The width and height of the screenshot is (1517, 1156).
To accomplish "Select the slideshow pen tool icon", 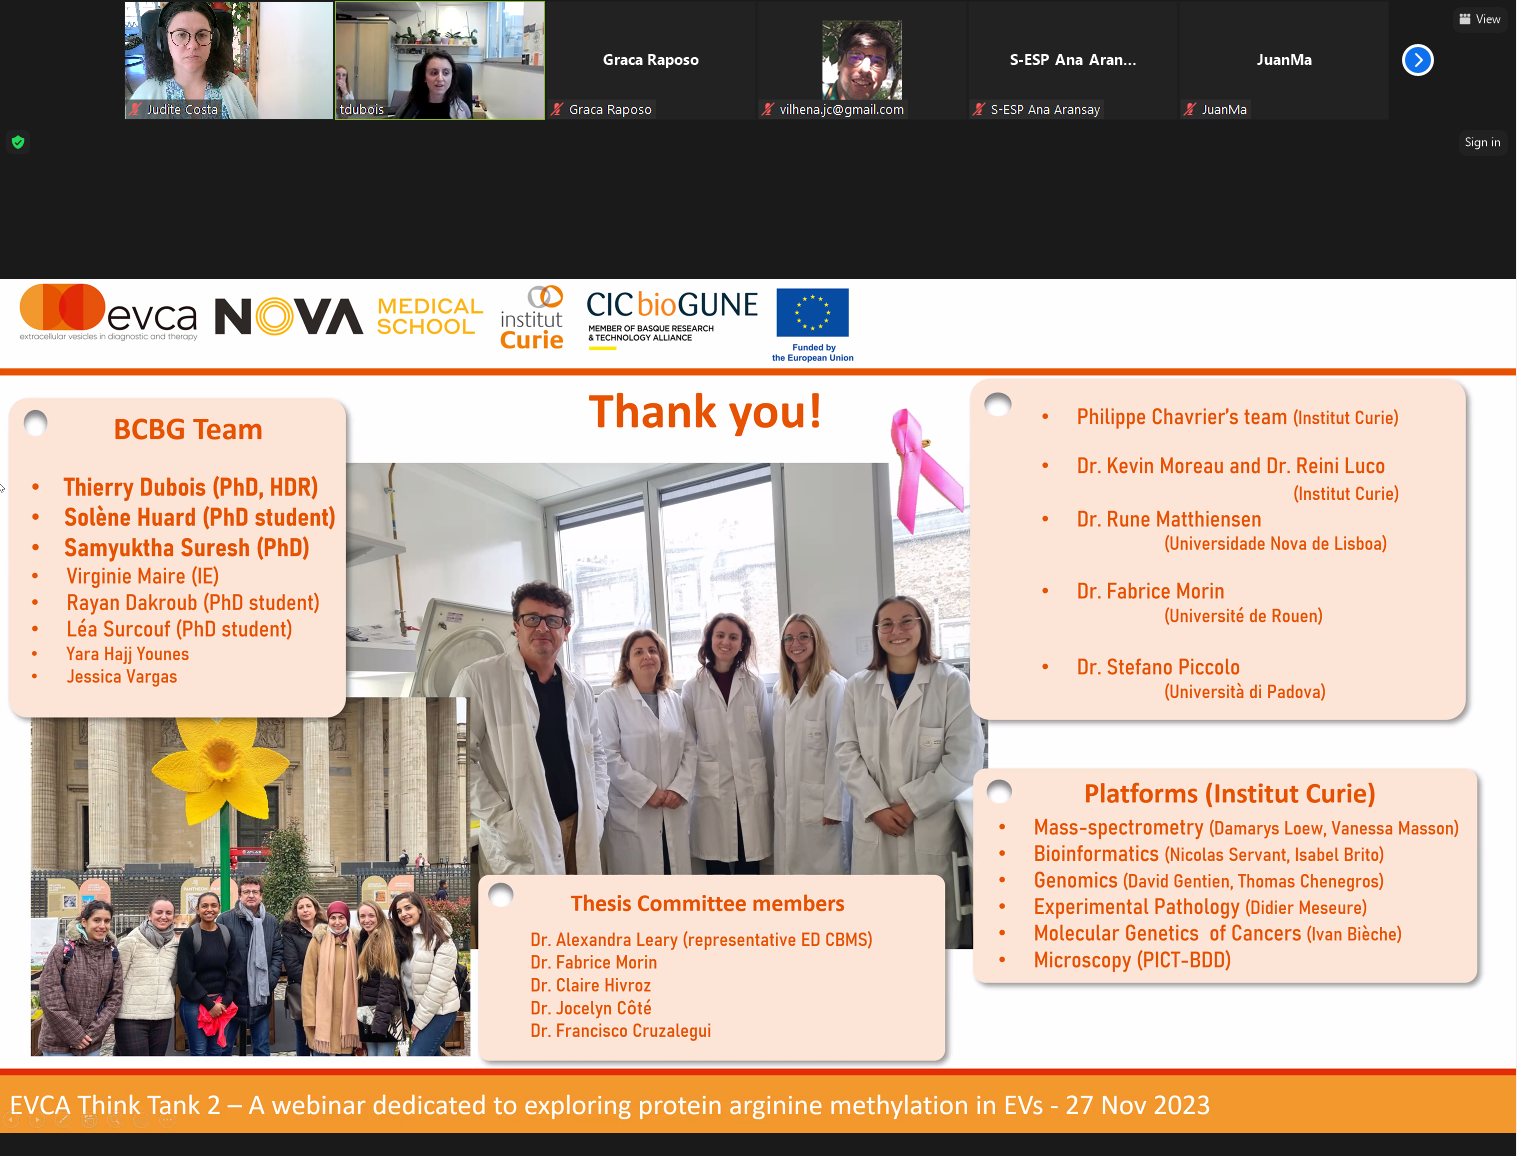I will 63,1120.
